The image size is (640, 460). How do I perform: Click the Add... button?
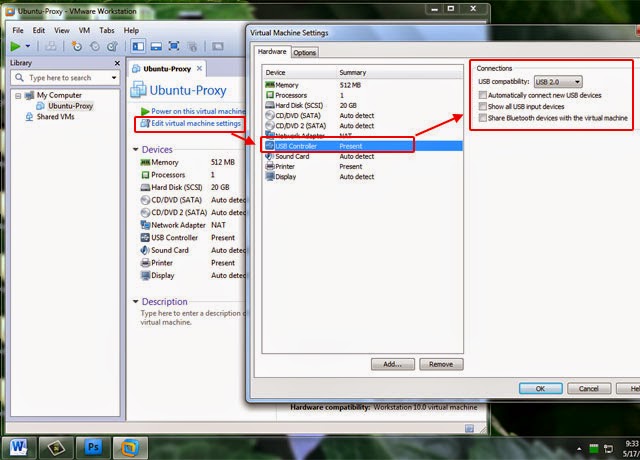pos(393,364)
